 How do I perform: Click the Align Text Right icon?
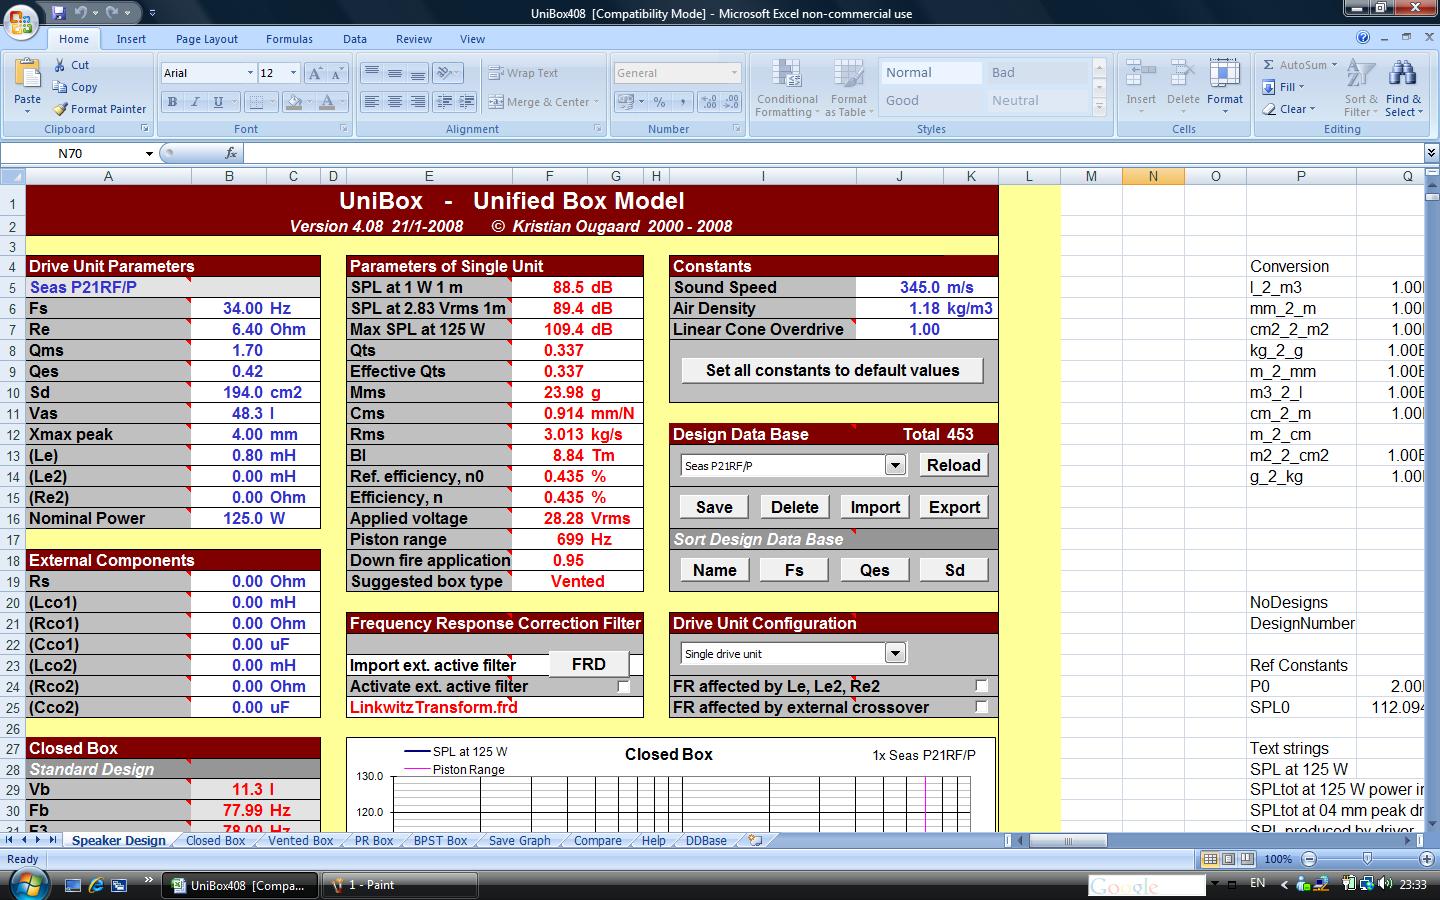click(417, 102)
